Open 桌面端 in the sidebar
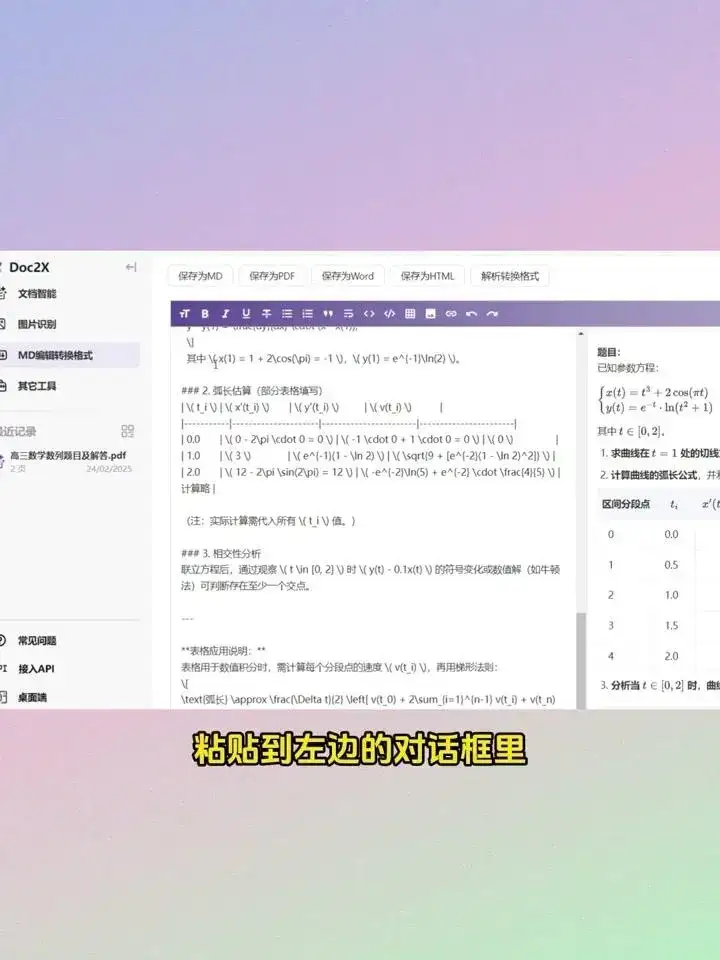Viewport: 720px width, 960px height. 32,697
